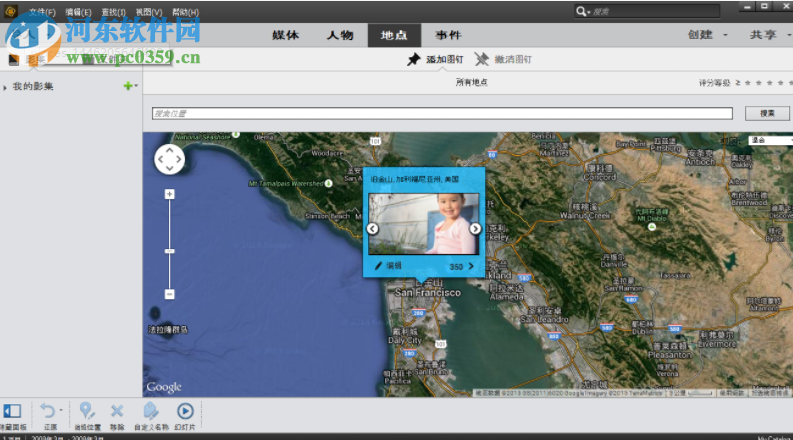793x440 pixels.
Task: Click the map zoom out minus button
Action: tap(169, 294)
